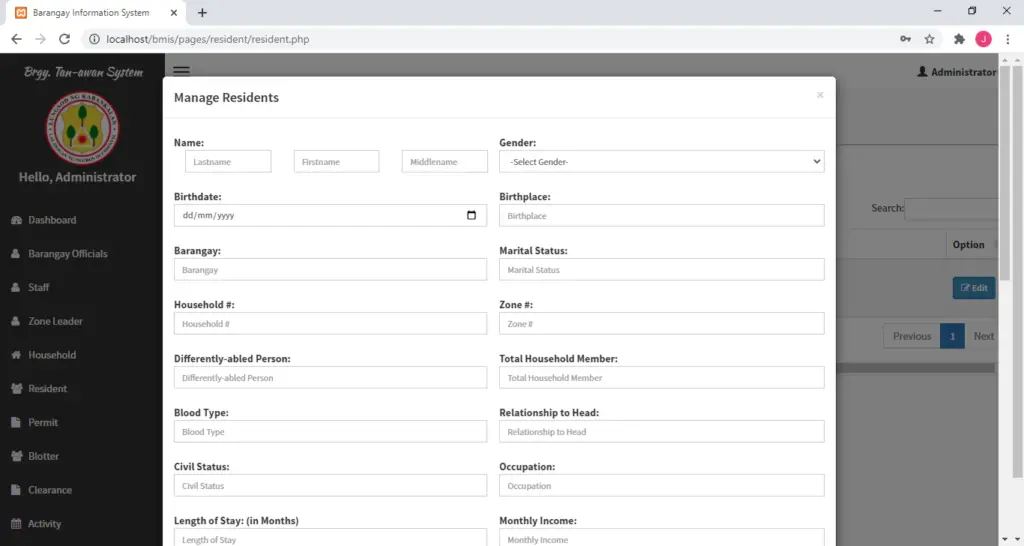Open the Select Gender dropdown
The height and width of the screenshot is (546, 1024).
click(662, 161)
